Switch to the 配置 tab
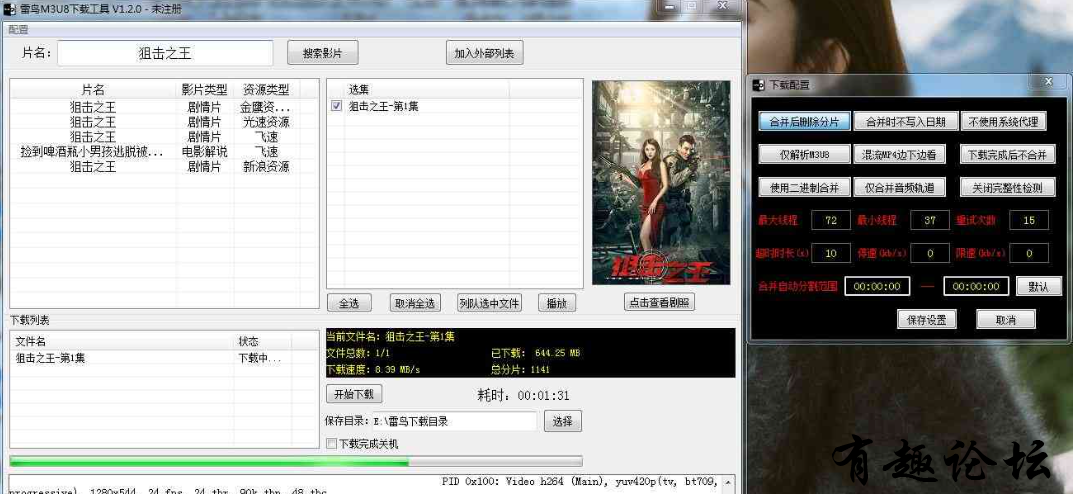The width and height of the screenshot is (1074, 494). click(x=18, y=30)
